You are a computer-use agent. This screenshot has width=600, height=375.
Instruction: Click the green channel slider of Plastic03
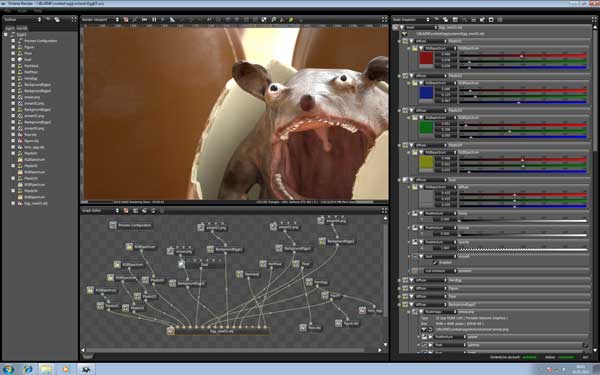click(x=523, y=131)
